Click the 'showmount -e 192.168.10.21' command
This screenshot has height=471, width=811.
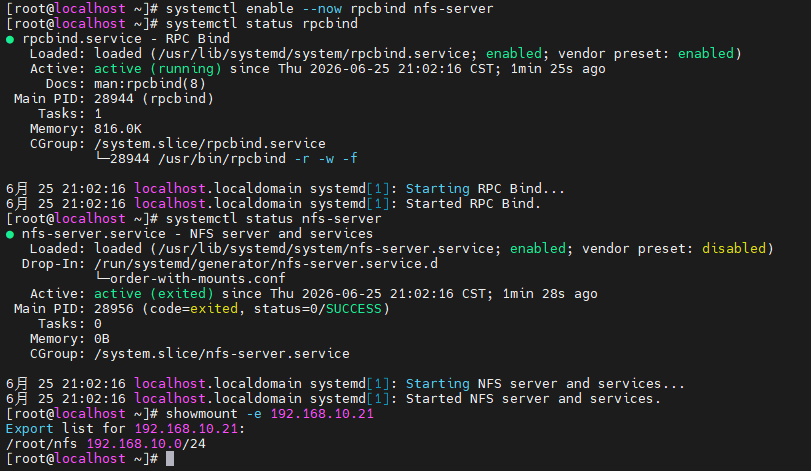(x=269, y=414)
